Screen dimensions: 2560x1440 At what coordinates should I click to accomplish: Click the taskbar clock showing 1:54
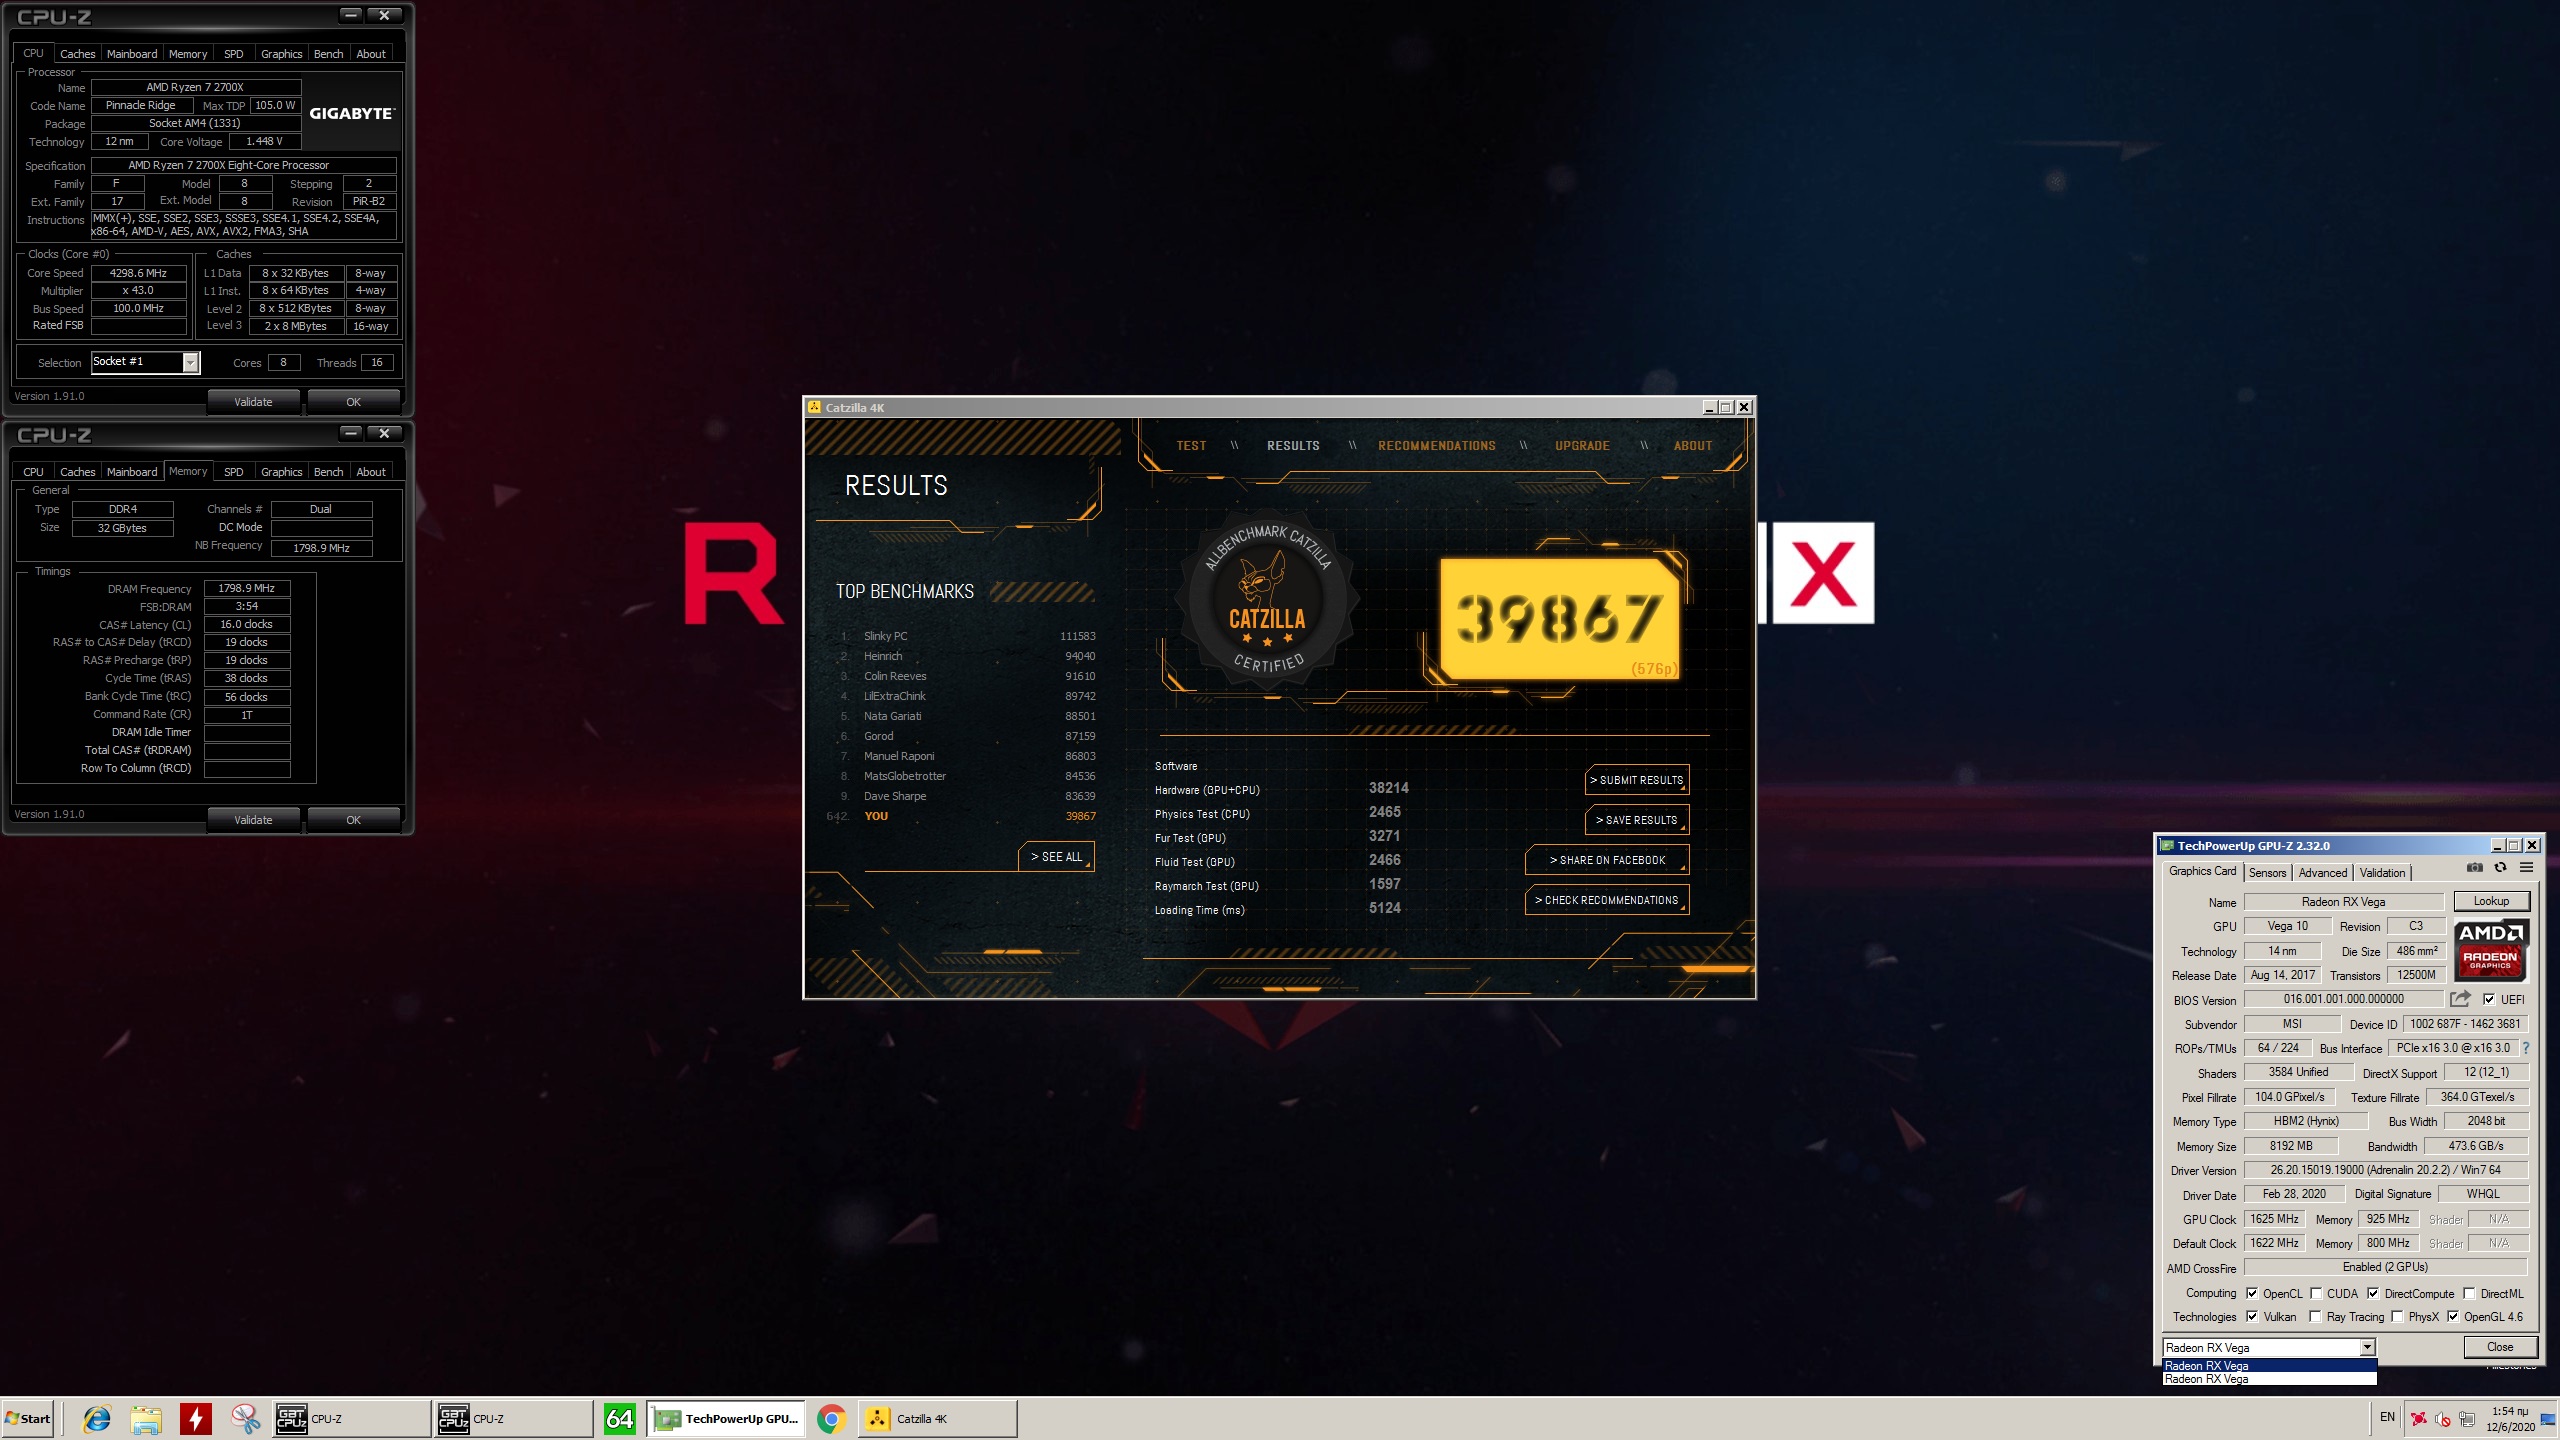tap(2510, 1419)
